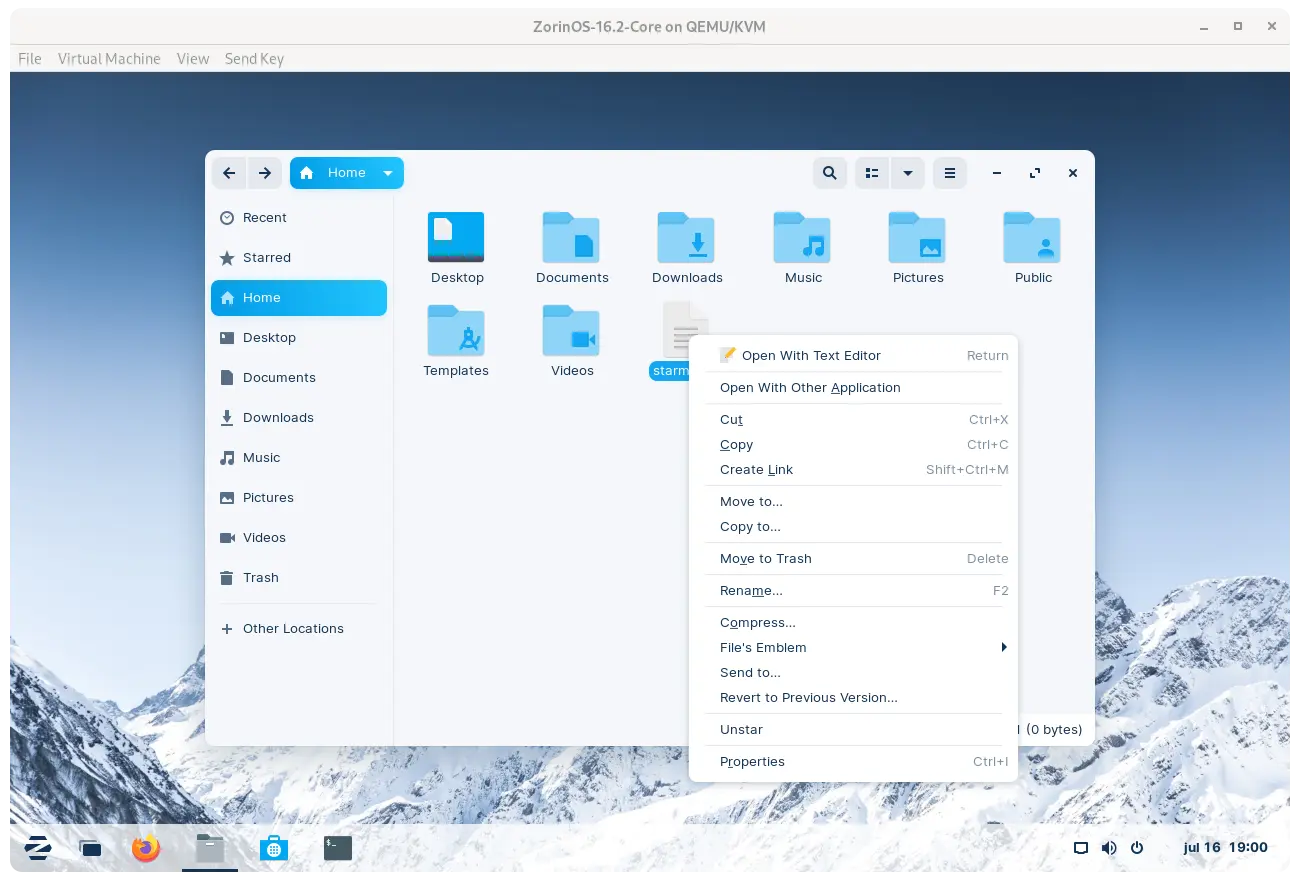Select the Pictures folder icon
Viewport: 1300px width, 882px height.
coord(917,237)
